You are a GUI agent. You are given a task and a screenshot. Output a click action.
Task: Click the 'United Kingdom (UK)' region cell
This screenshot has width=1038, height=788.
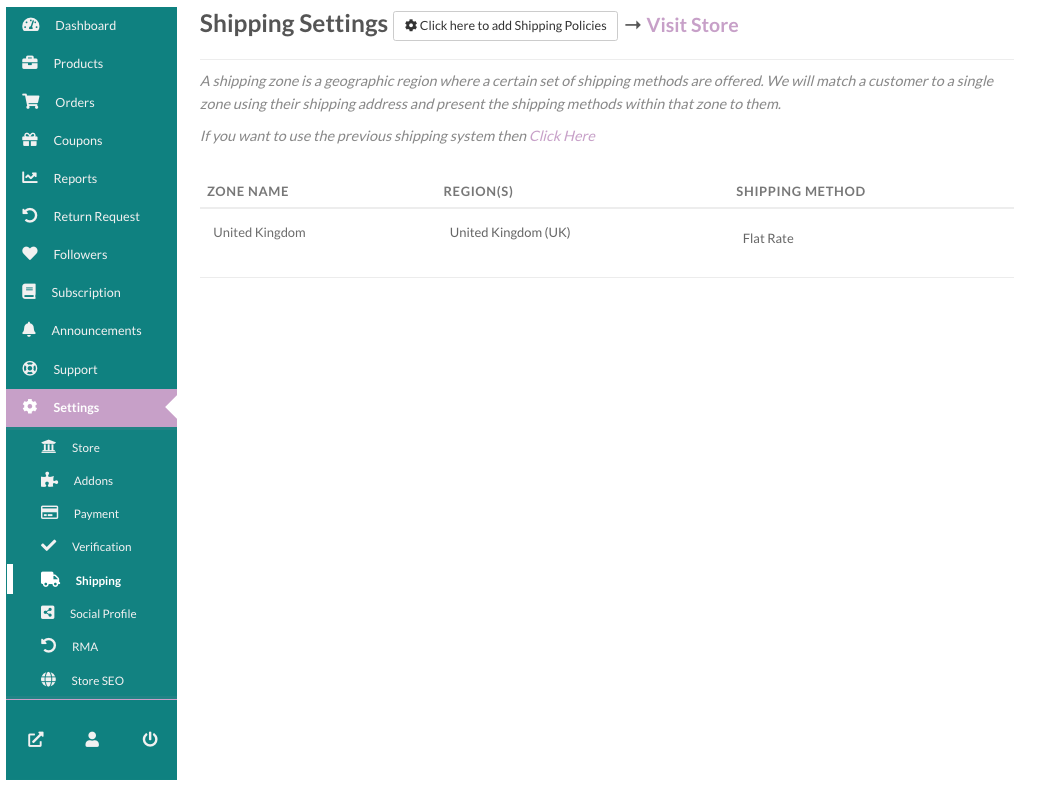[x=510, y=232]
